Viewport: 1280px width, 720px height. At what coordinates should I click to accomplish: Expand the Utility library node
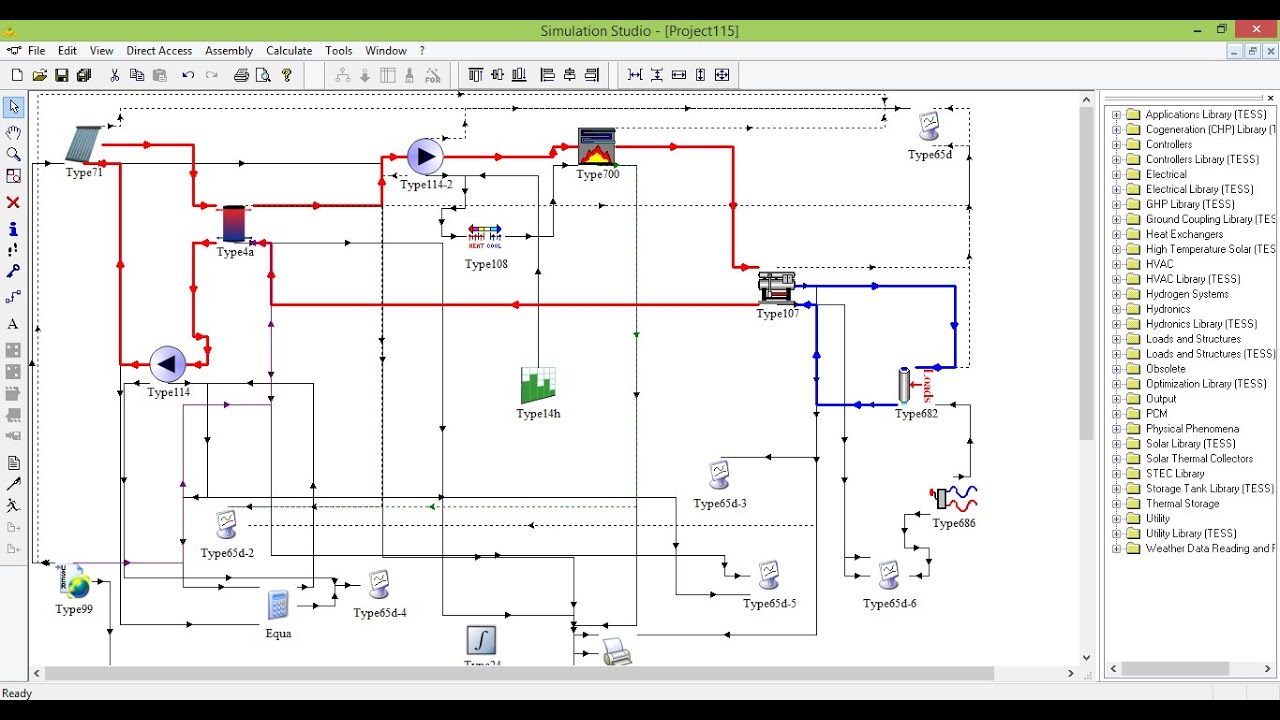[1117, 519]
